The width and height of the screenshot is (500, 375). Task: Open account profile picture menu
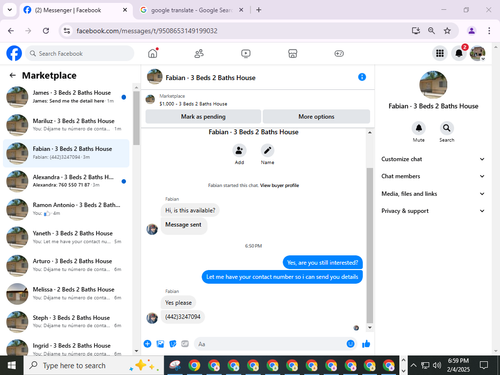tap(477, 53)
